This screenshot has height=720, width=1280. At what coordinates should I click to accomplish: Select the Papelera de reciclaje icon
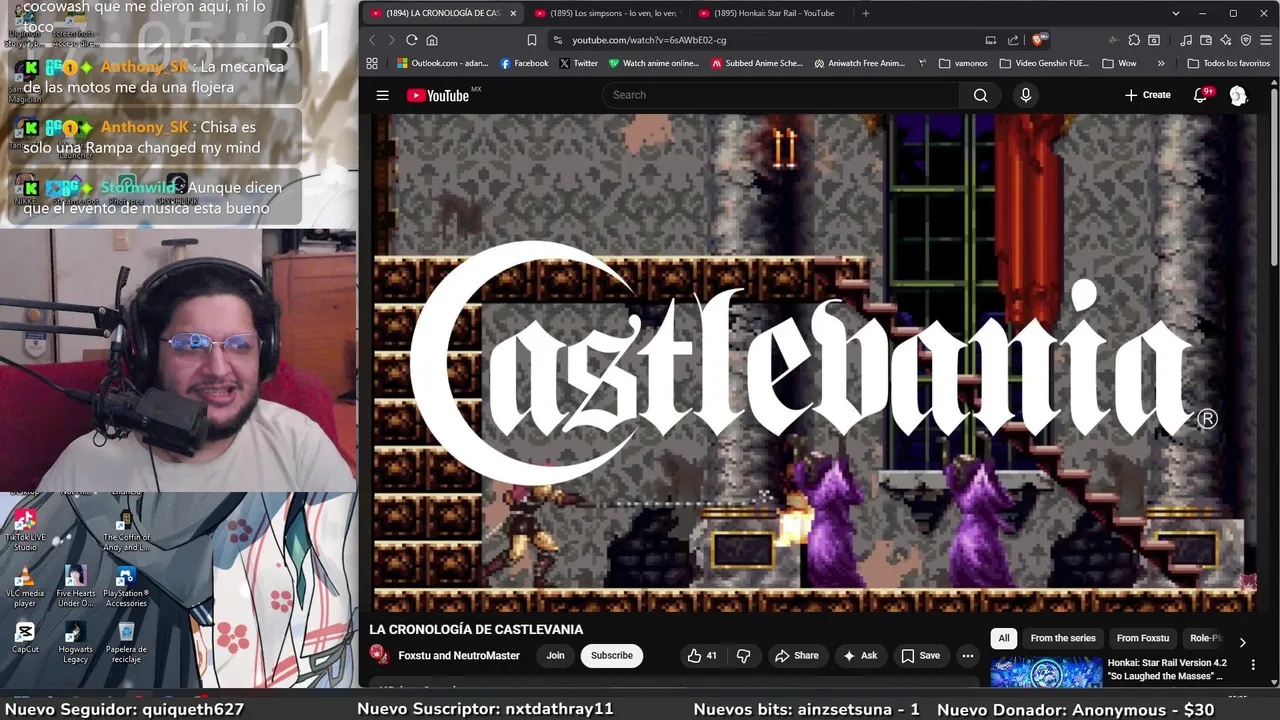126,641
